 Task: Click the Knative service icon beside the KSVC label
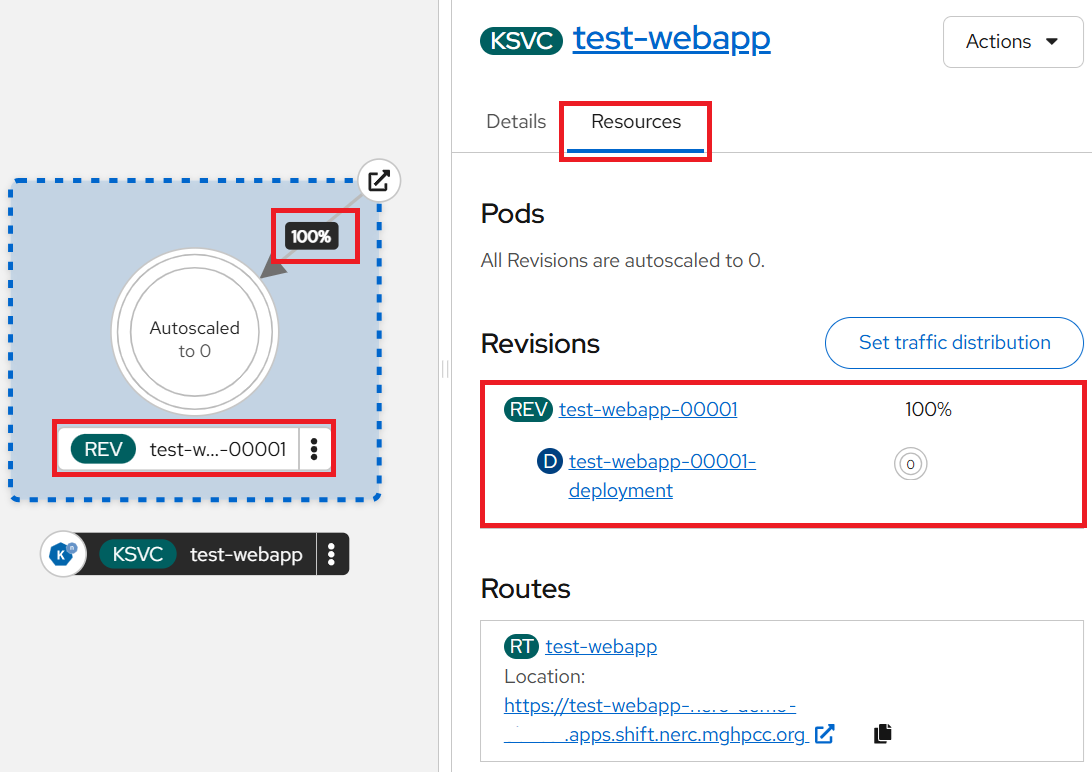62,553
